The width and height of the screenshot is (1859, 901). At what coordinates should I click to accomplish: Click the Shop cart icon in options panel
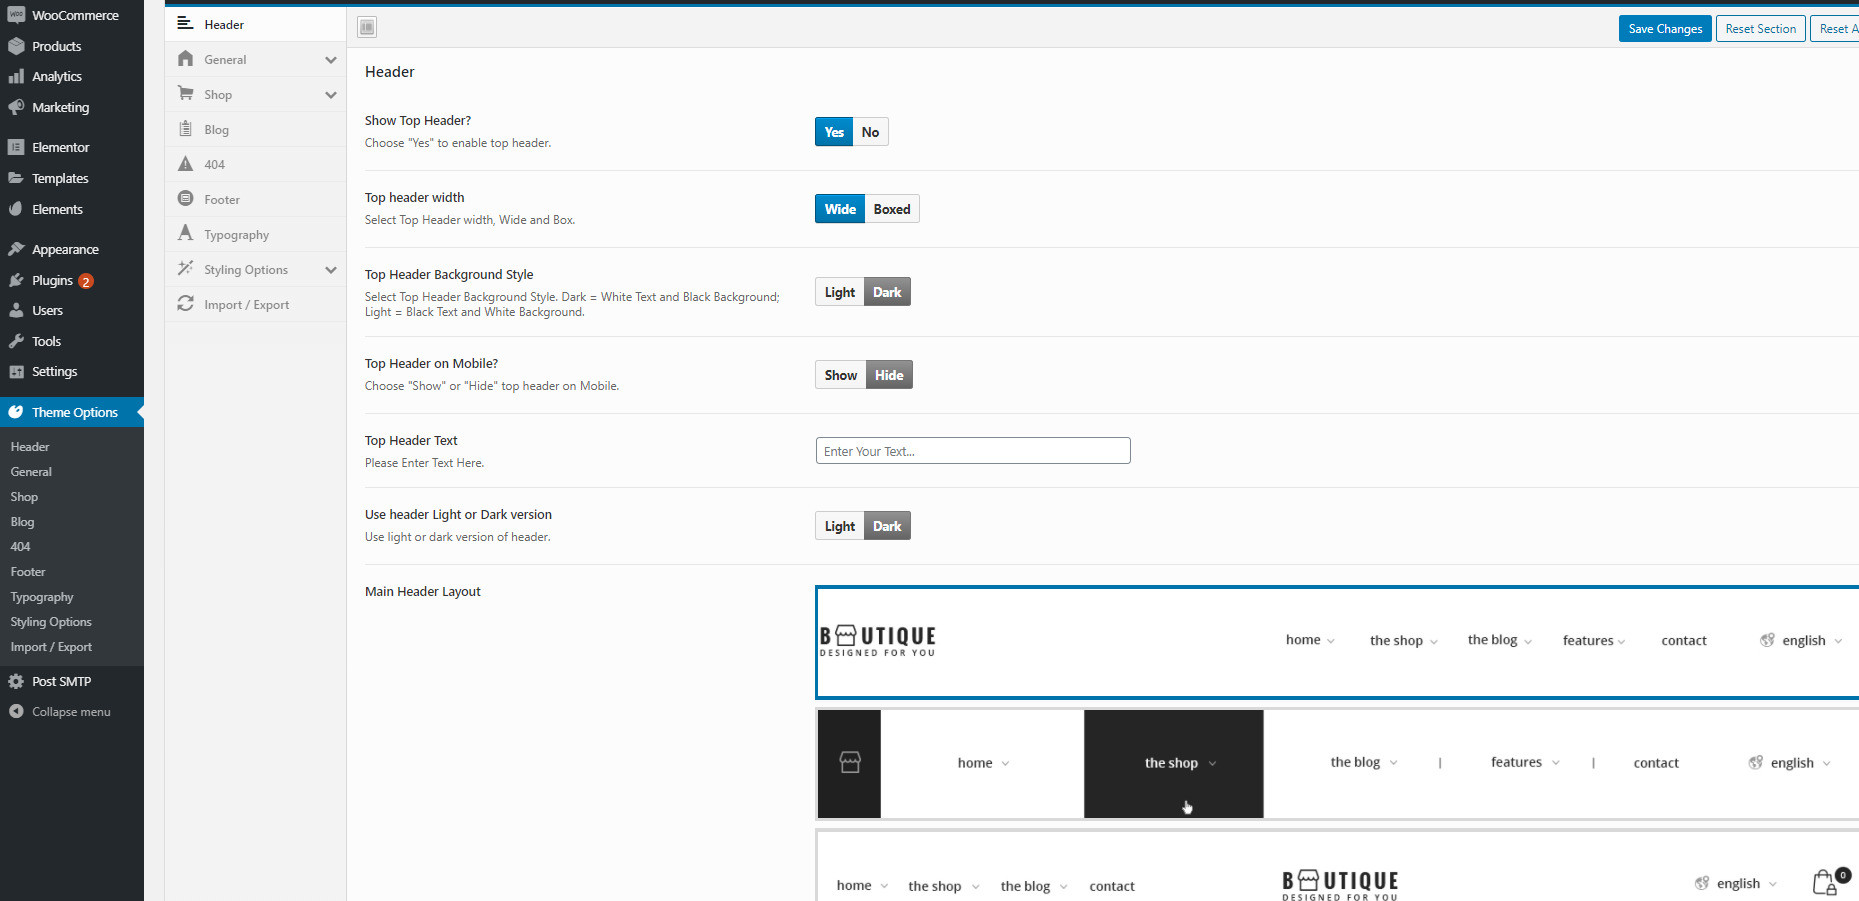(x=185, y=94)
